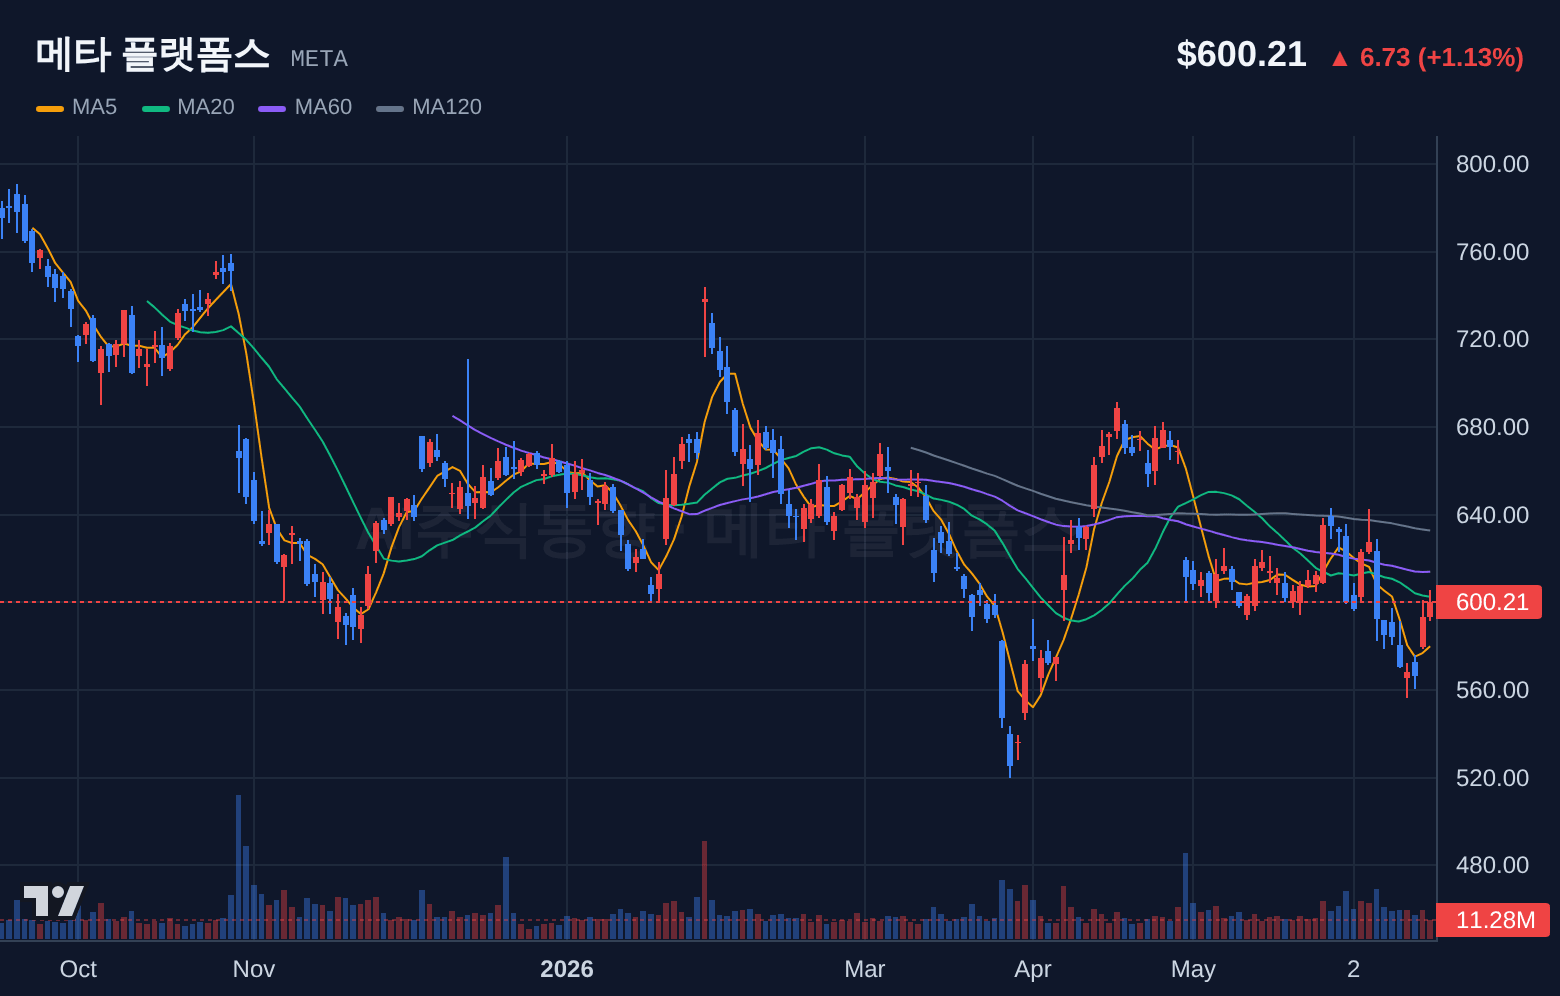Image resolution: width=1560 pixels, height=996 pixels.
Task: Click the gray MA120 color swatch
Action: coord(390,108)
